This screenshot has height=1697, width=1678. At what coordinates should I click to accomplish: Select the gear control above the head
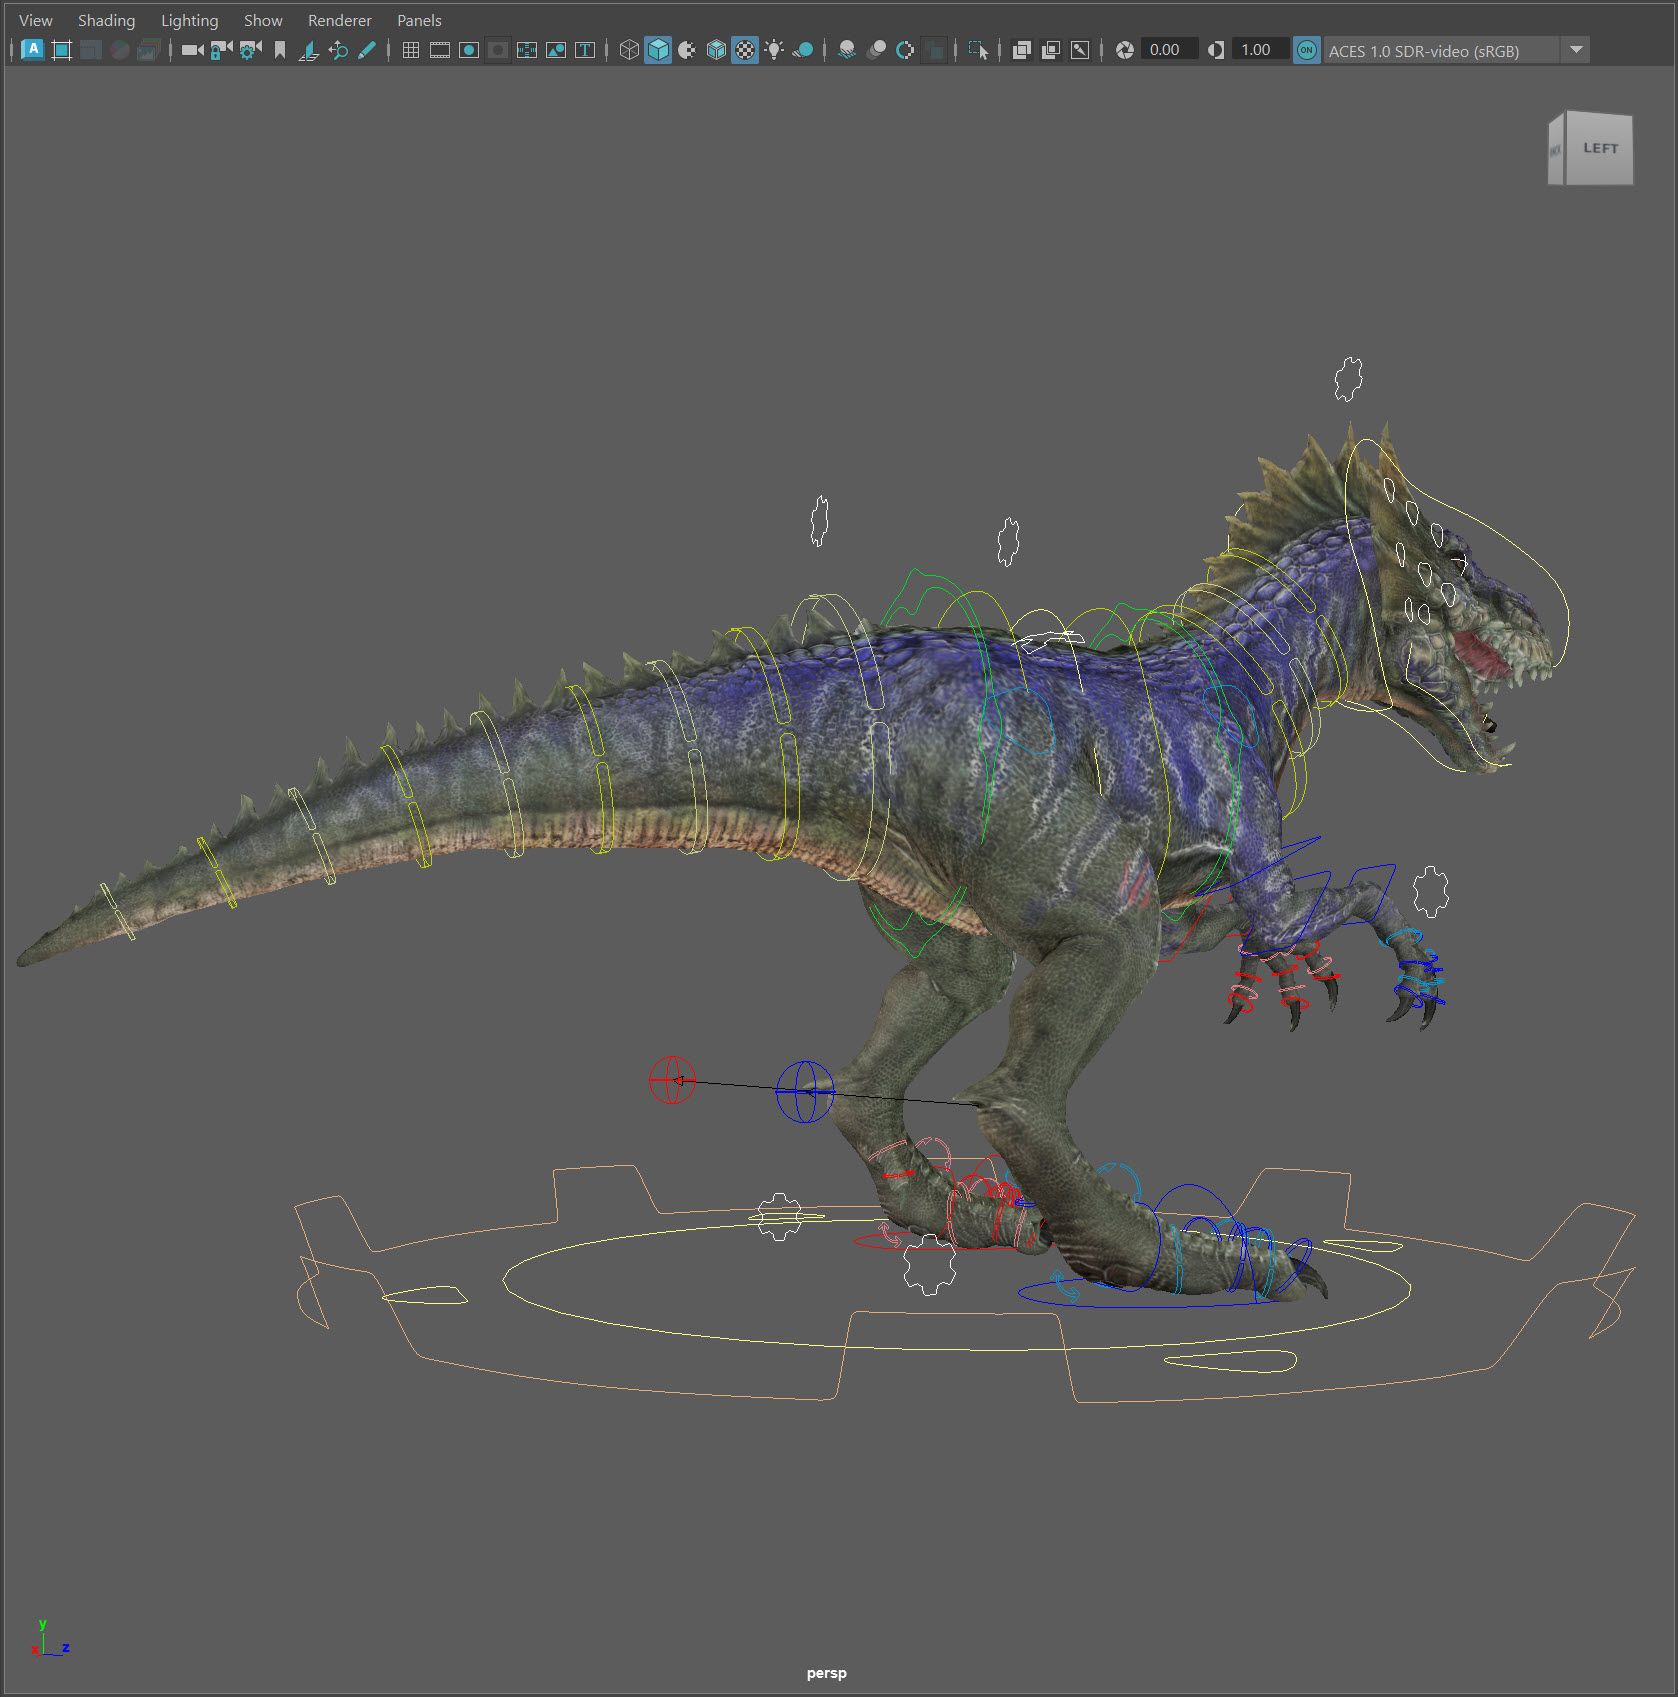(1348, 379)
